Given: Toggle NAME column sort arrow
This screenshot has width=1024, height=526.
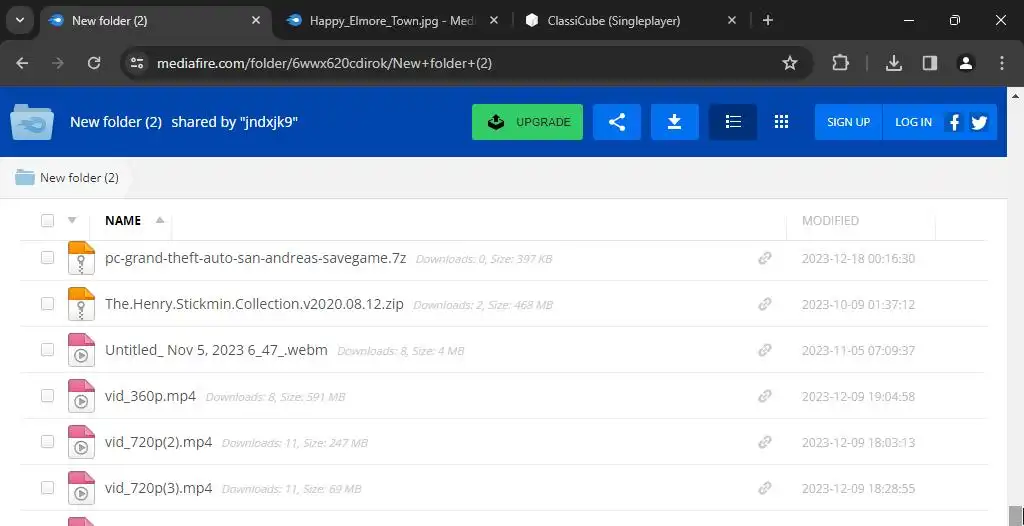Looking at the screenshot, I should [x=160, y=220].
